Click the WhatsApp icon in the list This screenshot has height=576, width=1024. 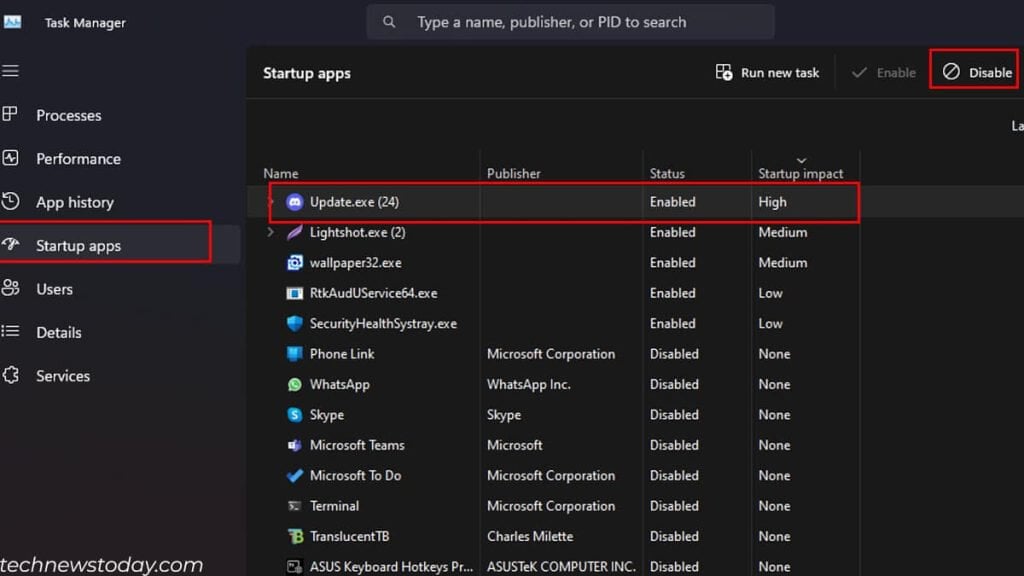coord(294,384)
